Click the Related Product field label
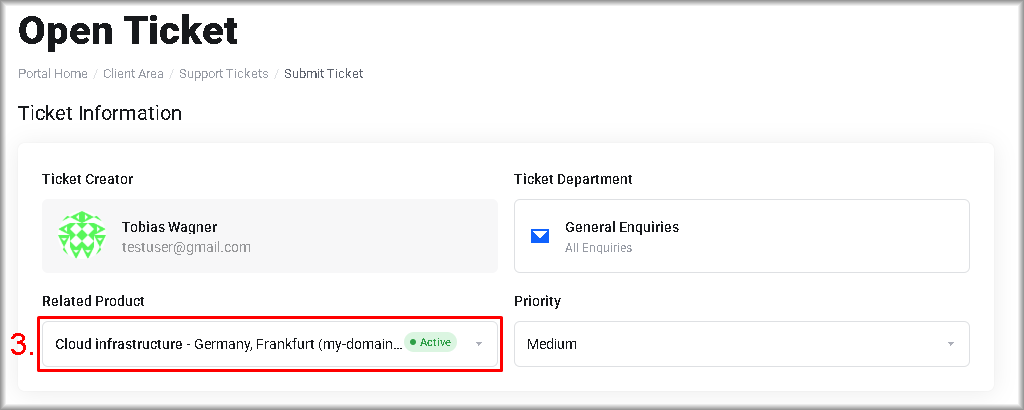This screenshot has height=410, width=1024. click(x=93, y=301)
